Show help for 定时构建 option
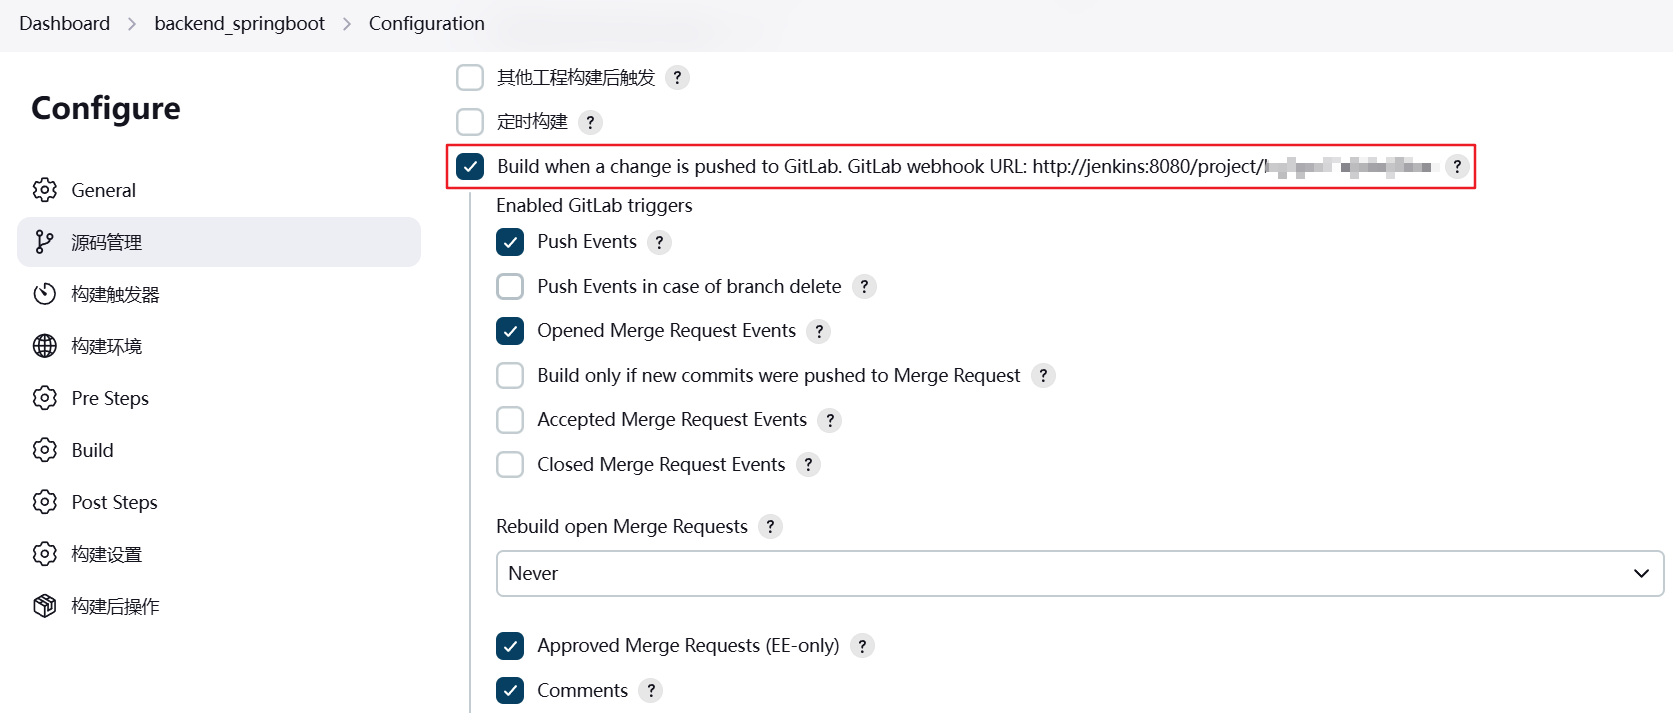Viewport: 1673px width, 713px height. (x=590, y=122)
